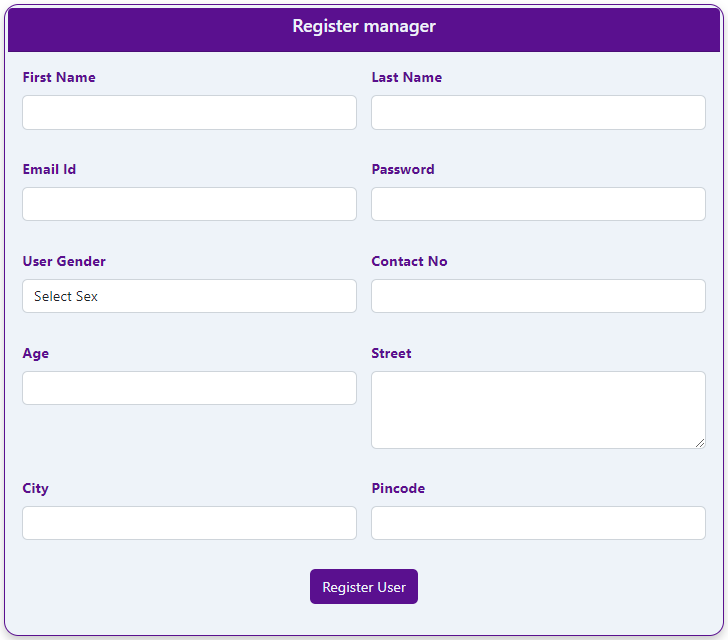Click the "Register manager" header title

(x=364, y=26)
